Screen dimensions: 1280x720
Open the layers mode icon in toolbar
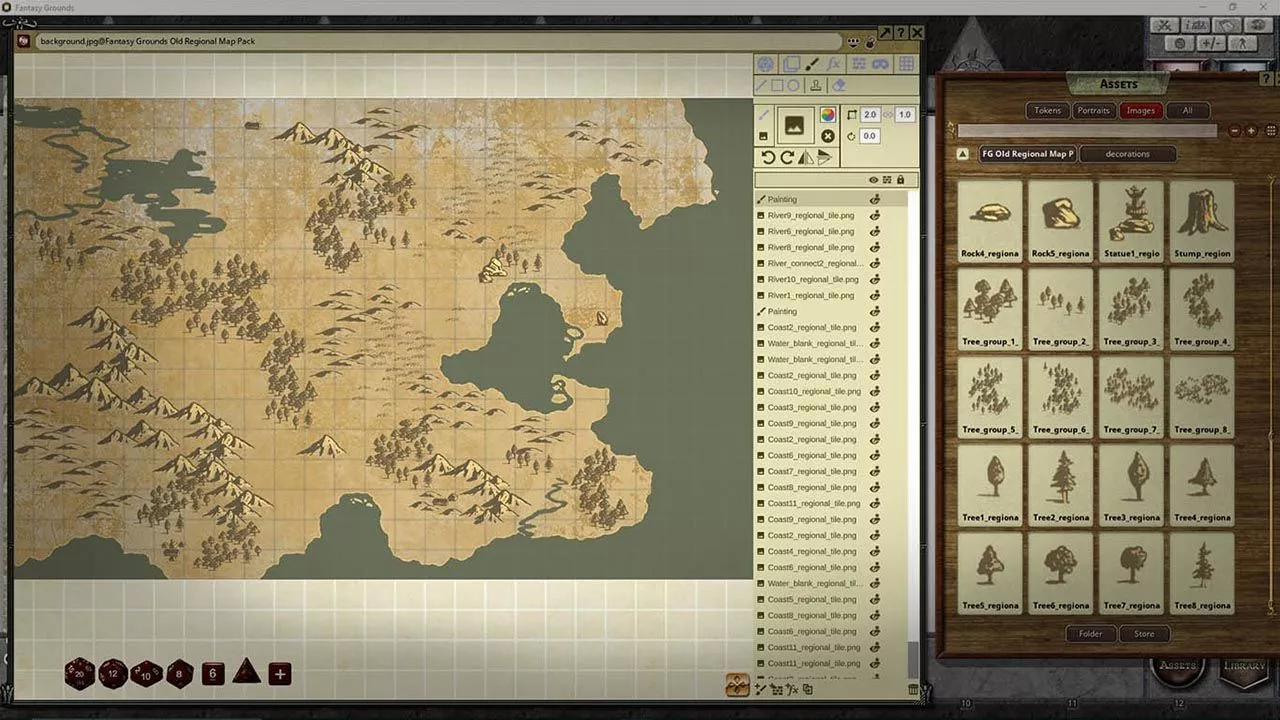click(x=791, y=64)
